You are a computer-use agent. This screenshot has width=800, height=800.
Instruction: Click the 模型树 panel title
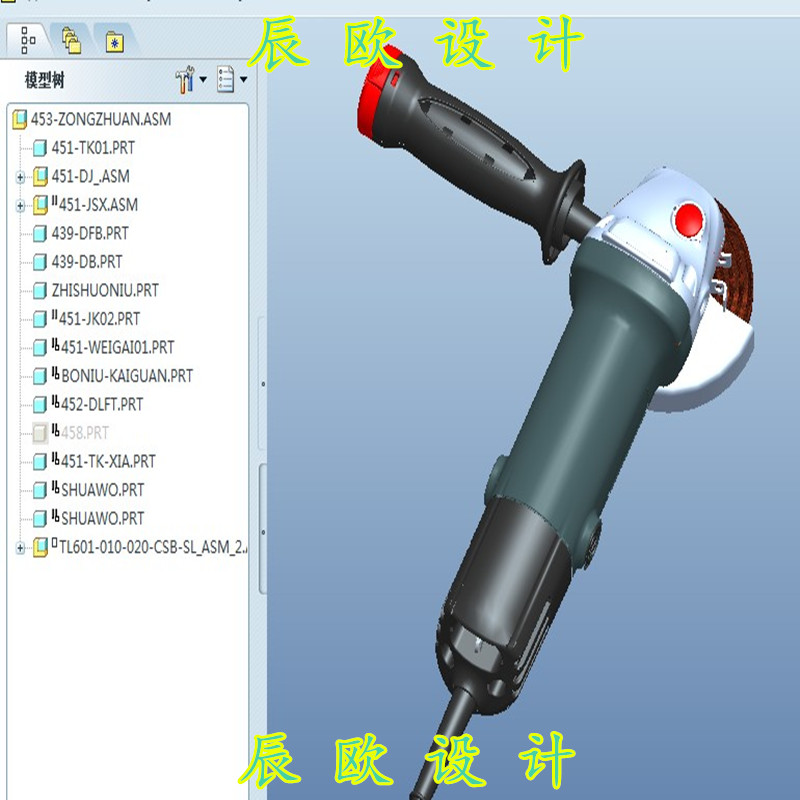pyautogui.click(x=45, y=80)
